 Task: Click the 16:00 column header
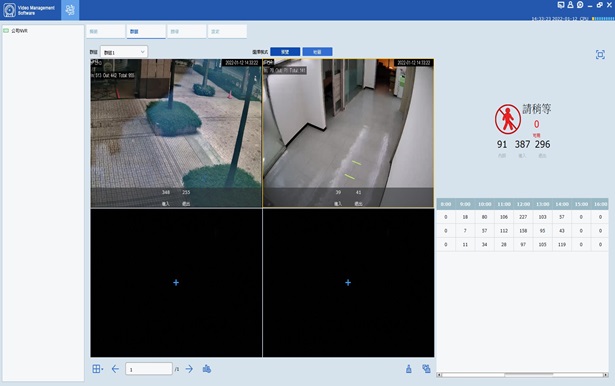tap(600, 204)
